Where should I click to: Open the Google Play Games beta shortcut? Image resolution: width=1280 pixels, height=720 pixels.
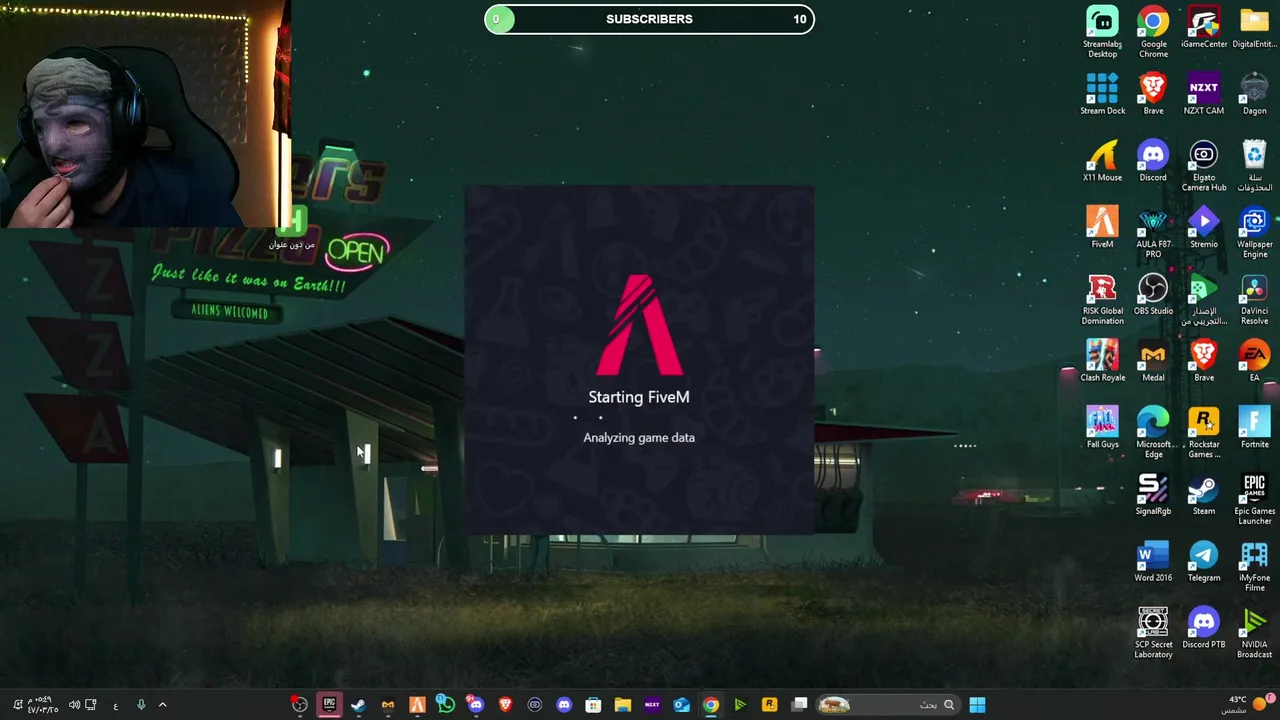coord(1204,299)
